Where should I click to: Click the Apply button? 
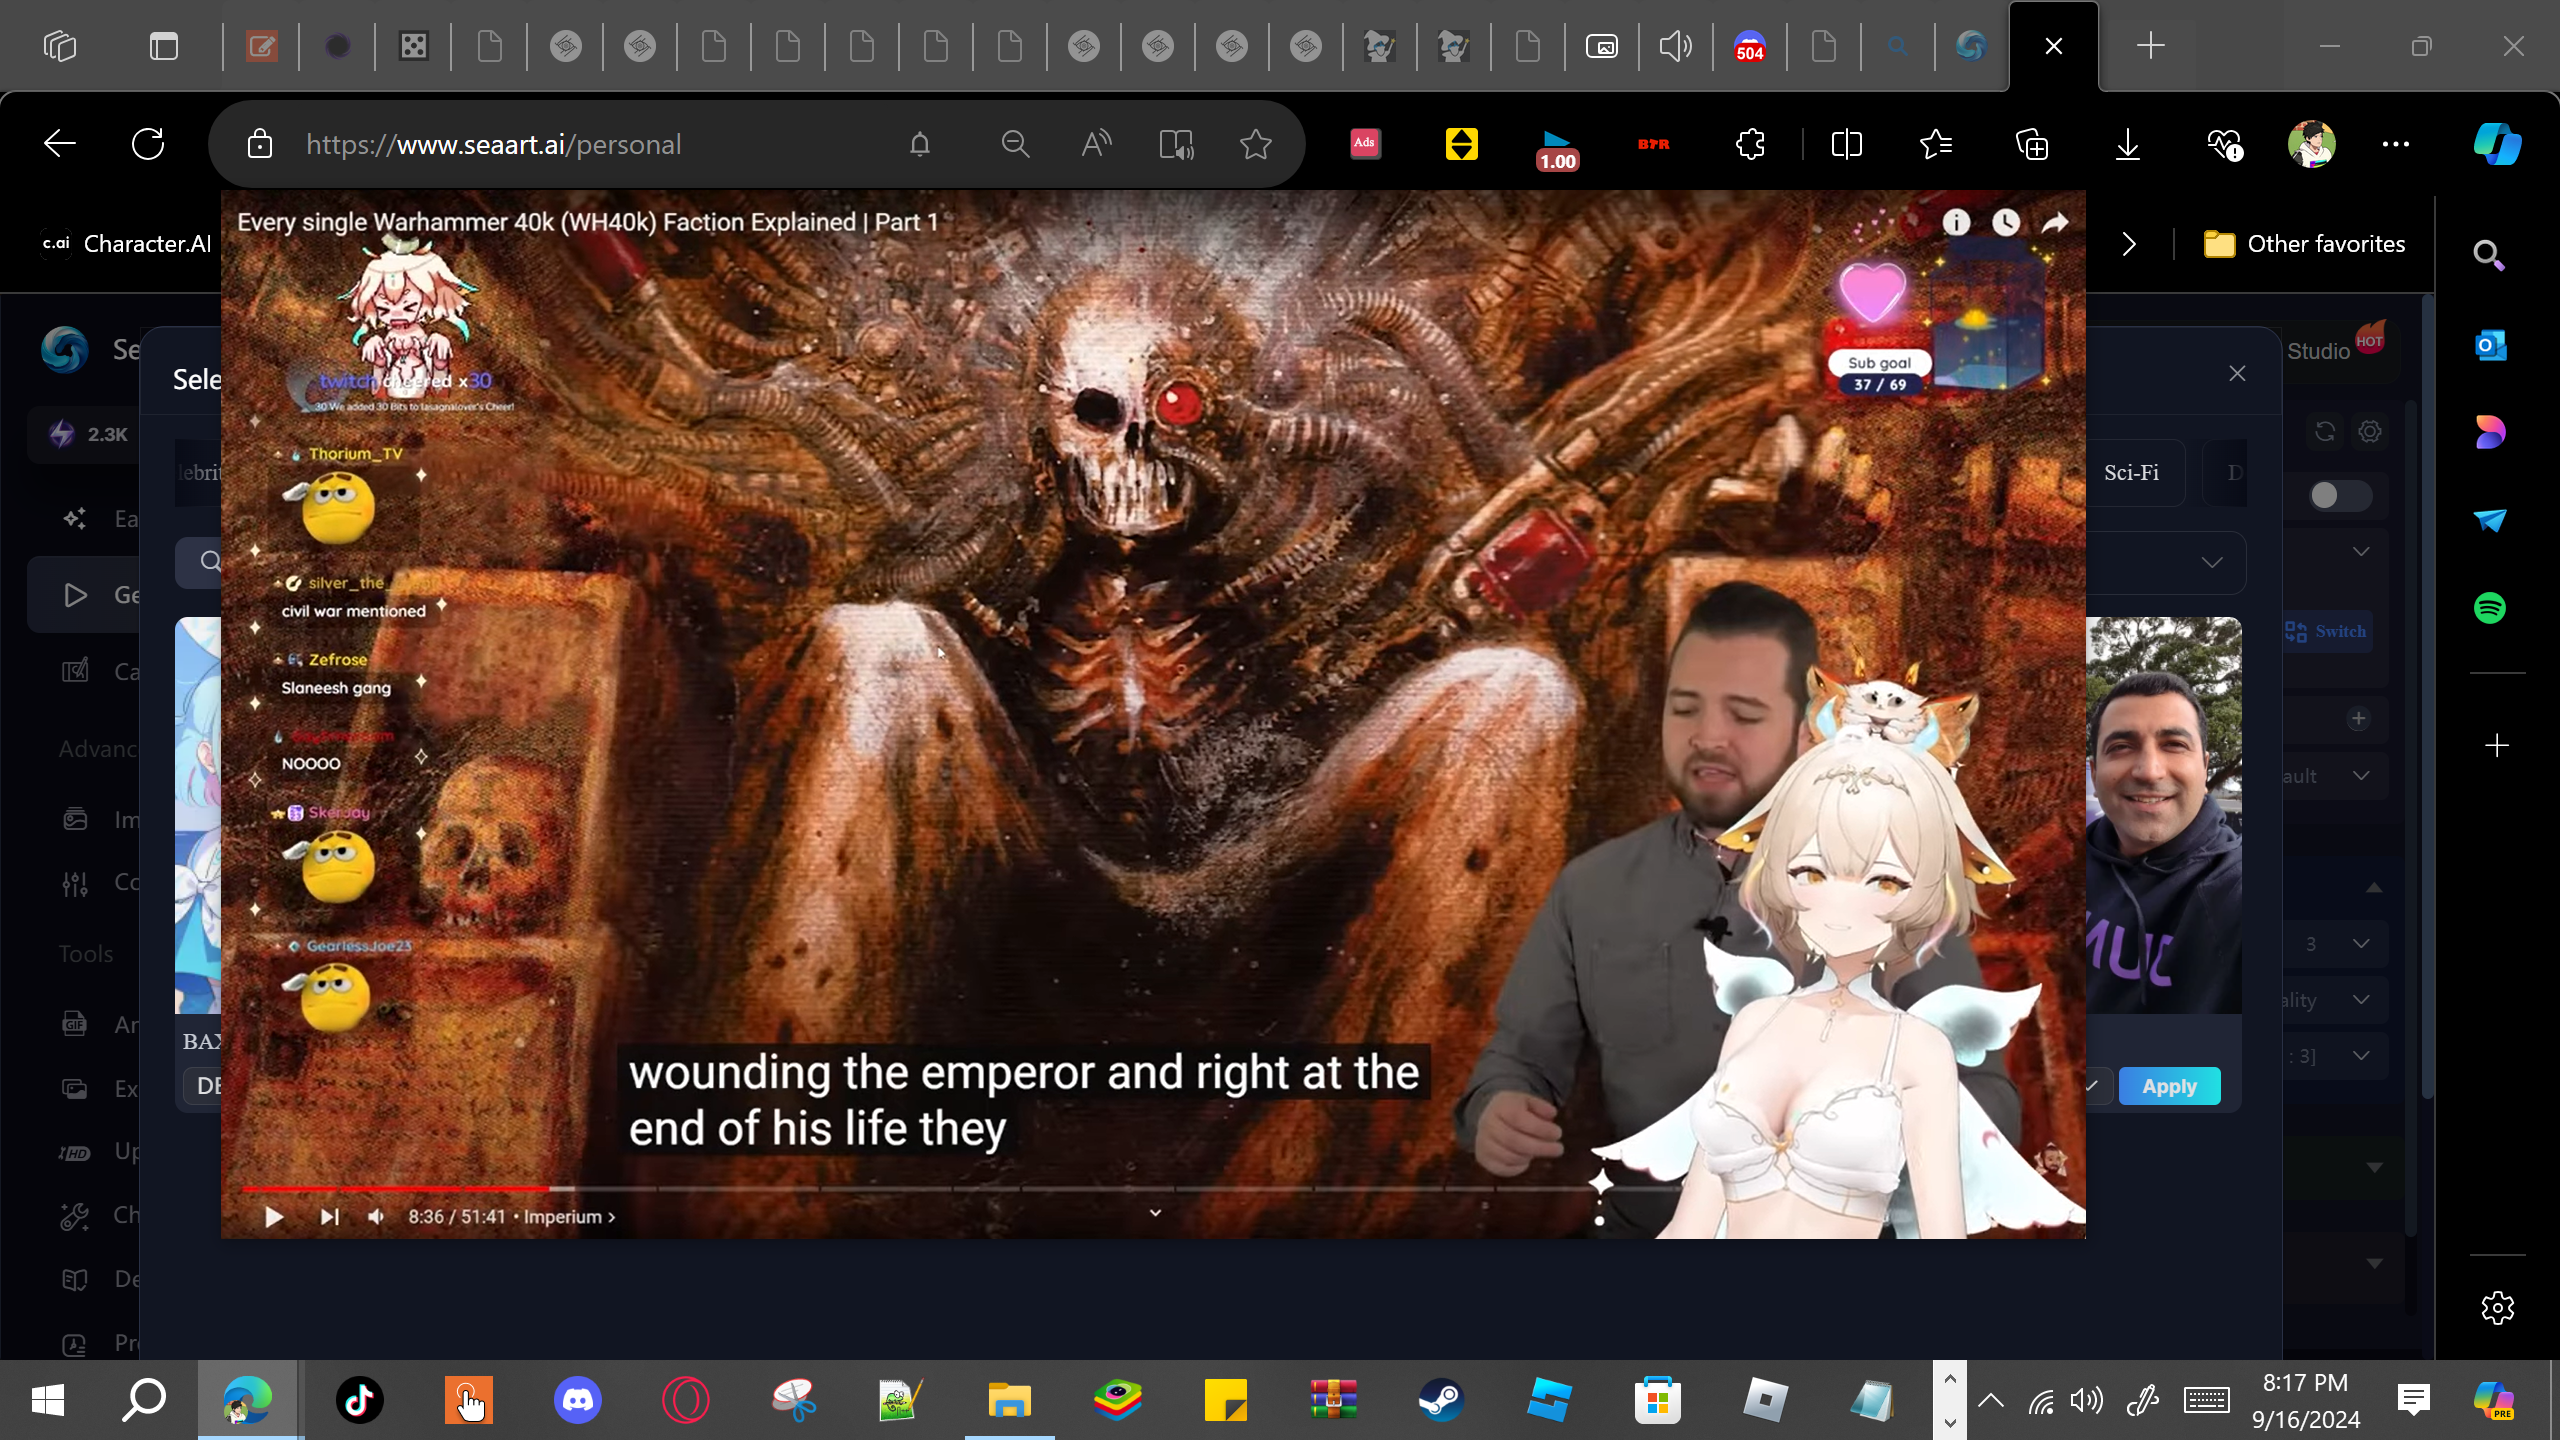[x=2169, y=1086]
